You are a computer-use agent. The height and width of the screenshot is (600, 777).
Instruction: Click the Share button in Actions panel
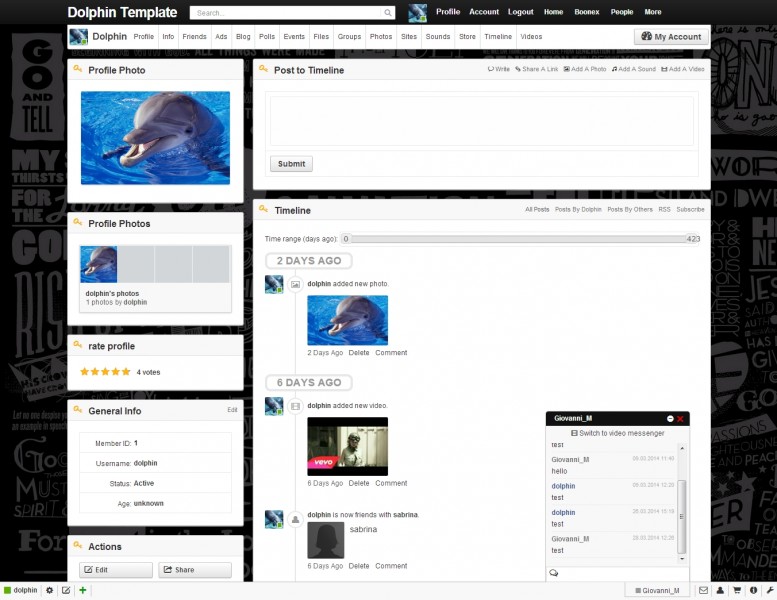click(x=195, y=570)
